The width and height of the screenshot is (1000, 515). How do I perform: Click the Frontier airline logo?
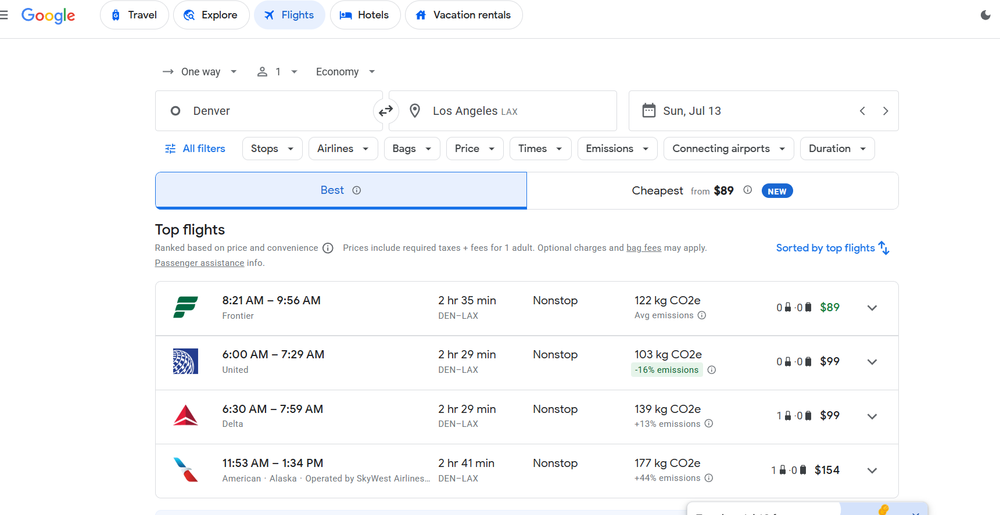pos(186,307)
